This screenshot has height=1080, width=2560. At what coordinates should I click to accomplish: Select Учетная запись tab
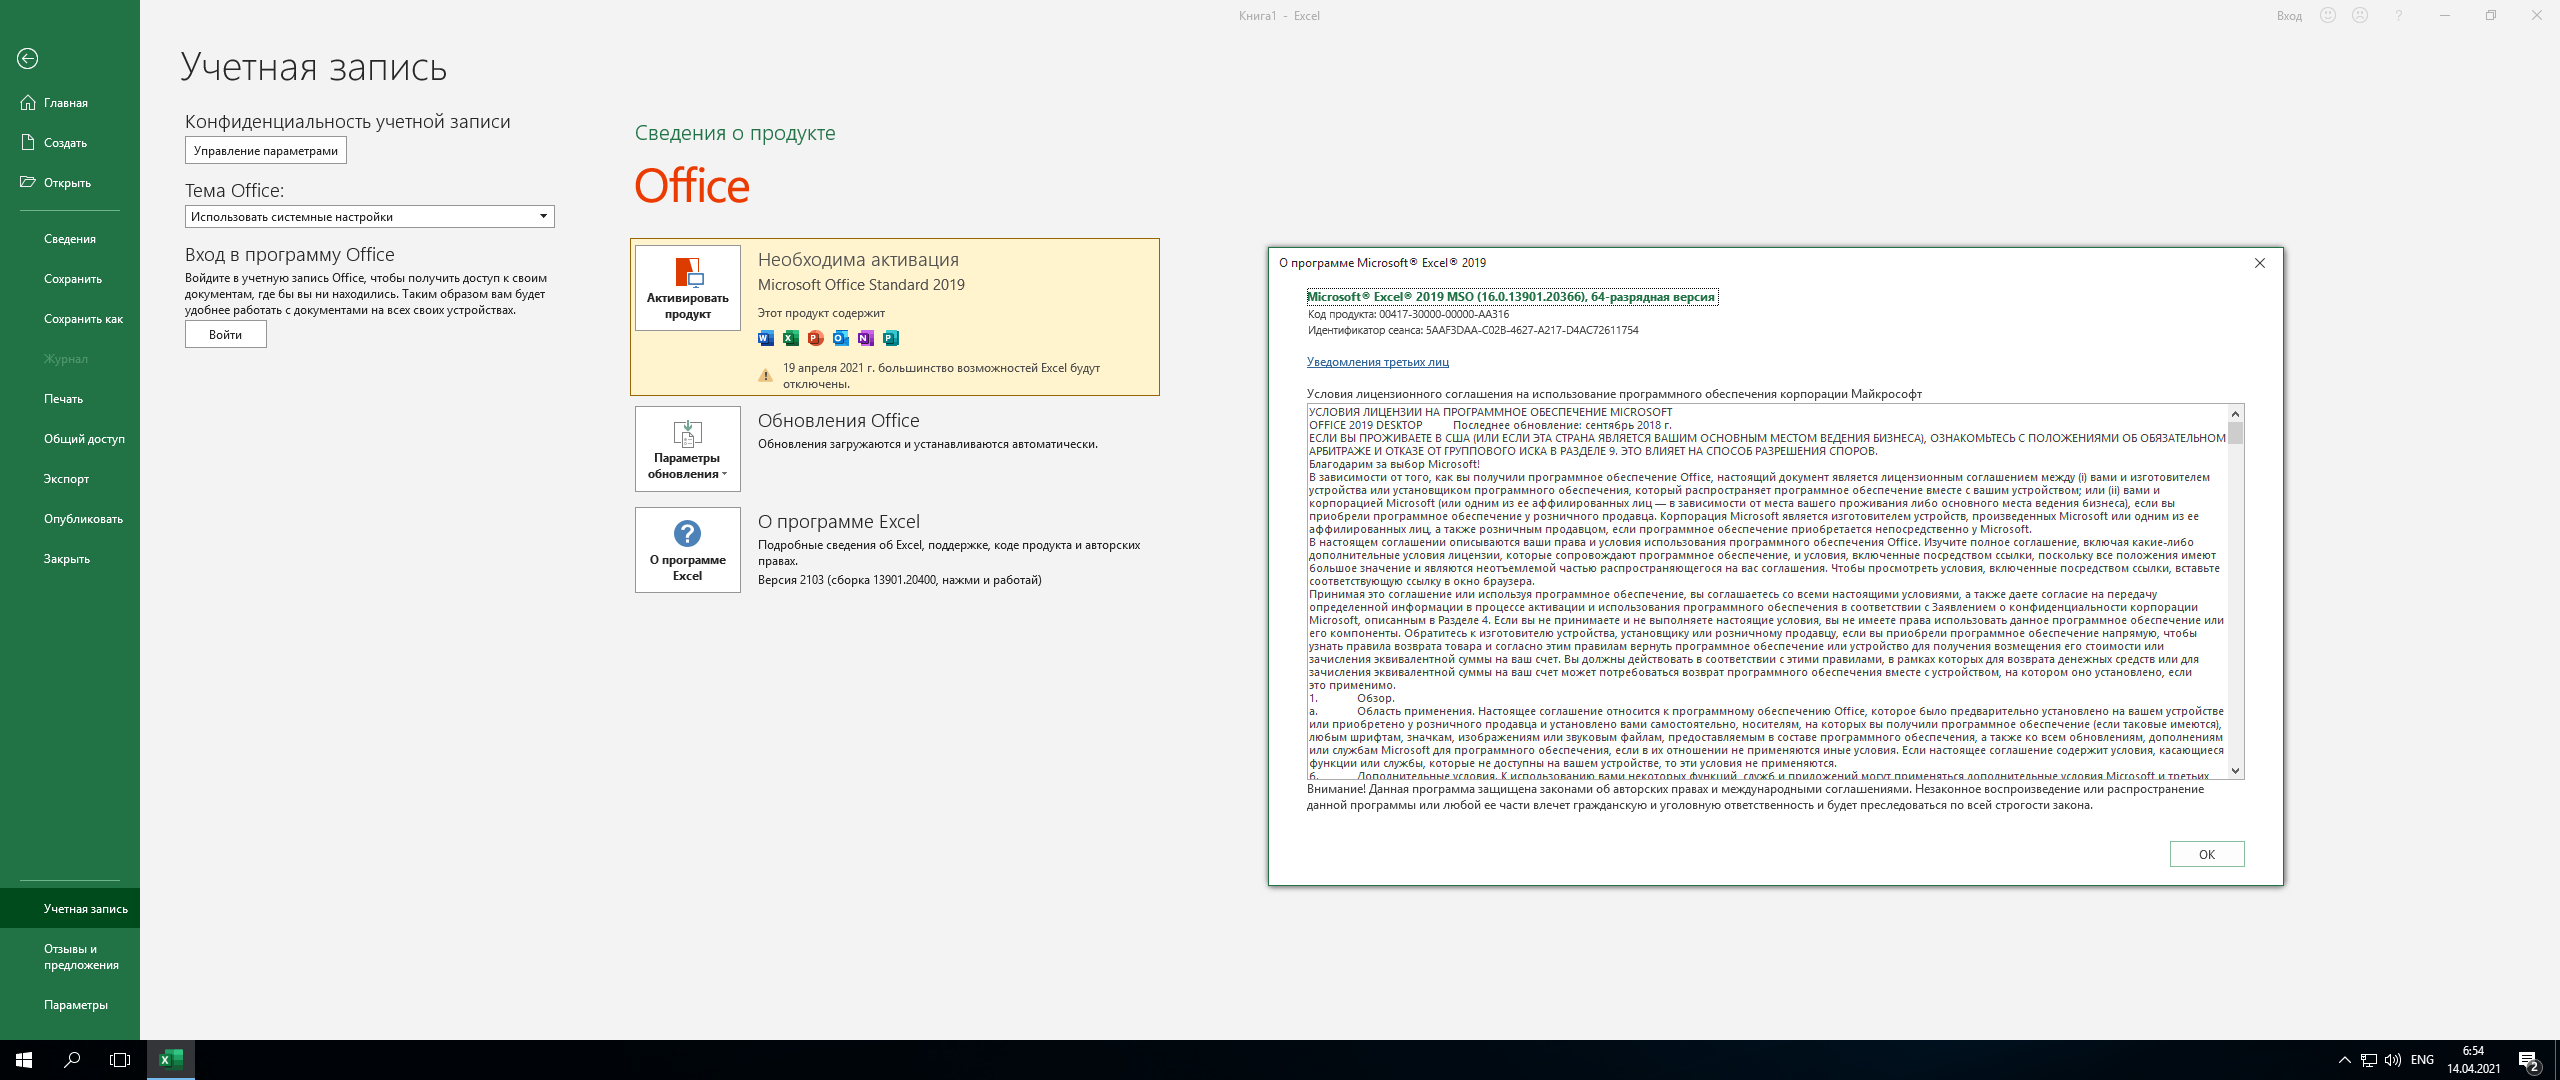tap(70, 909)
